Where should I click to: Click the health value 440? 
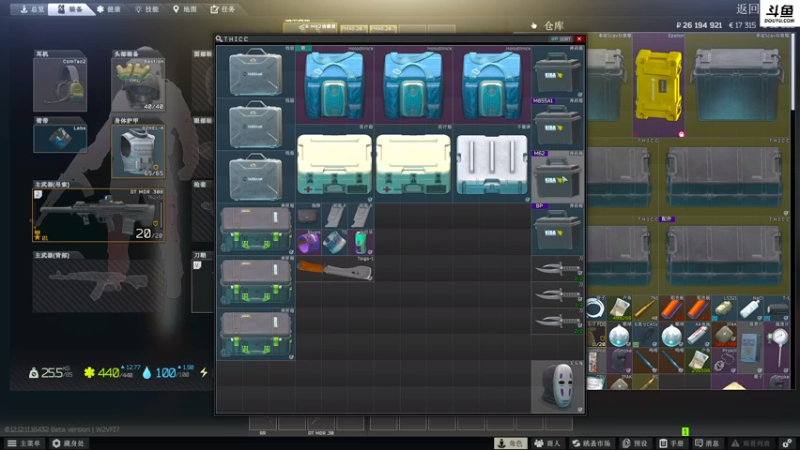108,373
